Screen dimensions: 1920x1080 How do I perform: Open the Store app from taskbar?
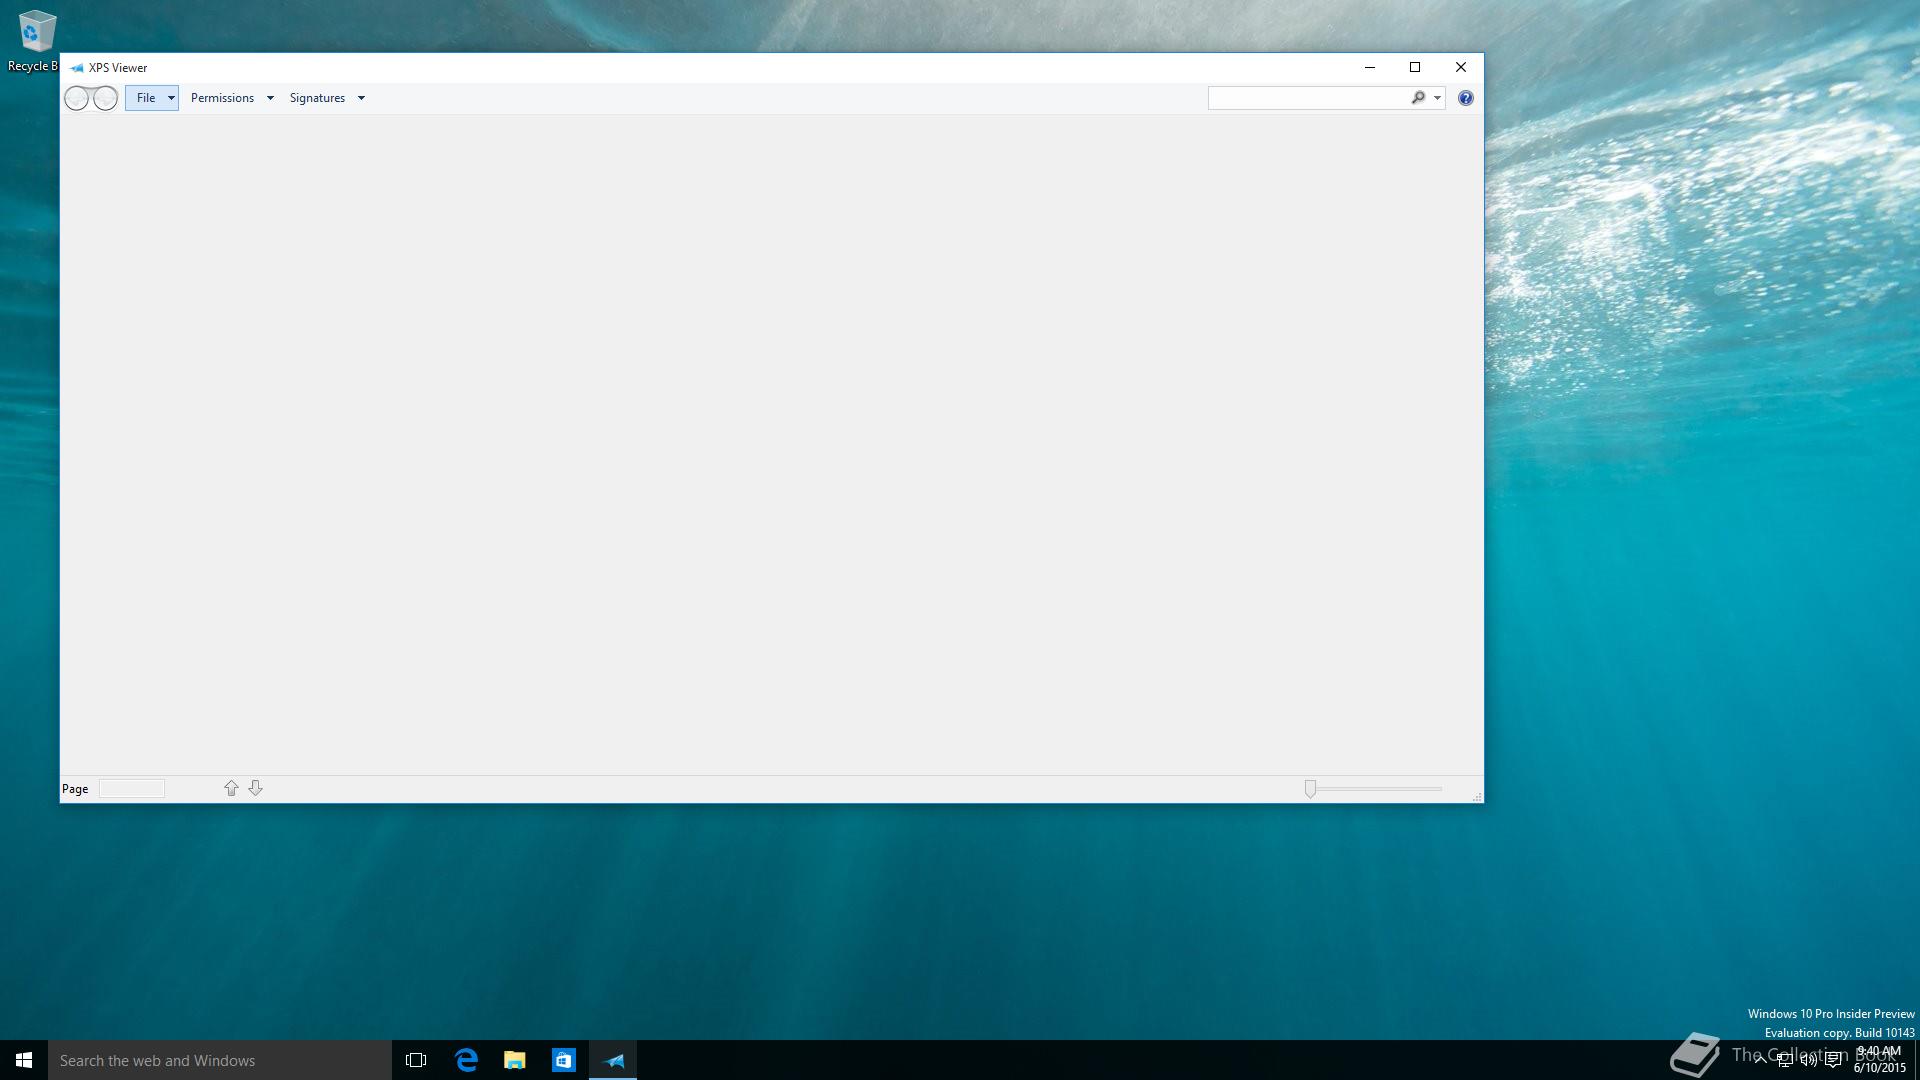click(x=564, y=1060)
